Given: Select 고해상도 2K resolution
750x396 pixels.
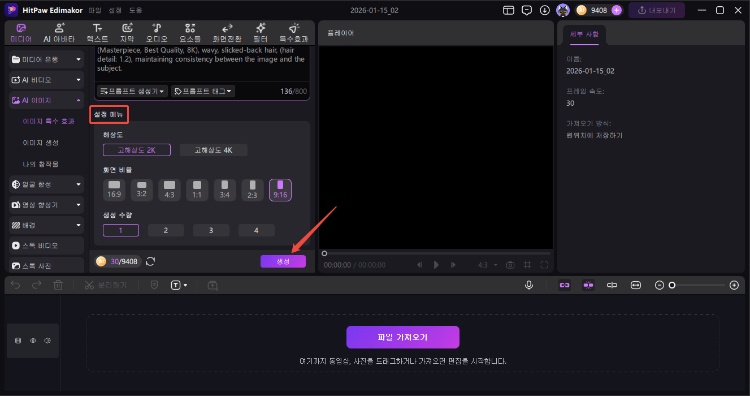Looking at the screenshot, I should pyautogui.click(x=137, y=150).
